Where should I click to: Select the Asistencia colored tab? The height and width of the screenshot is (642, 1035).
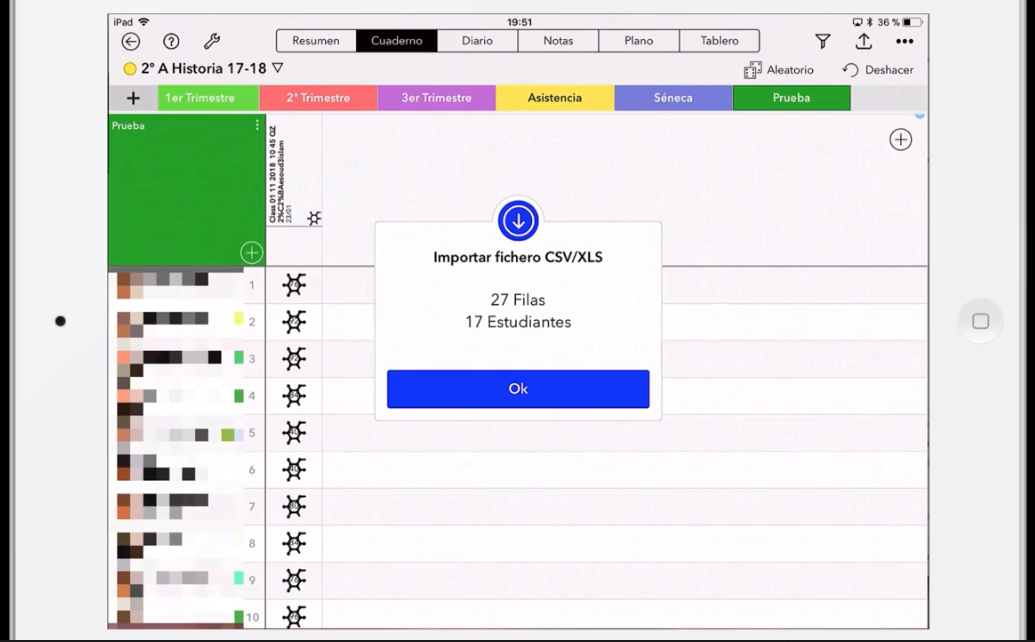tap(554, 98)
